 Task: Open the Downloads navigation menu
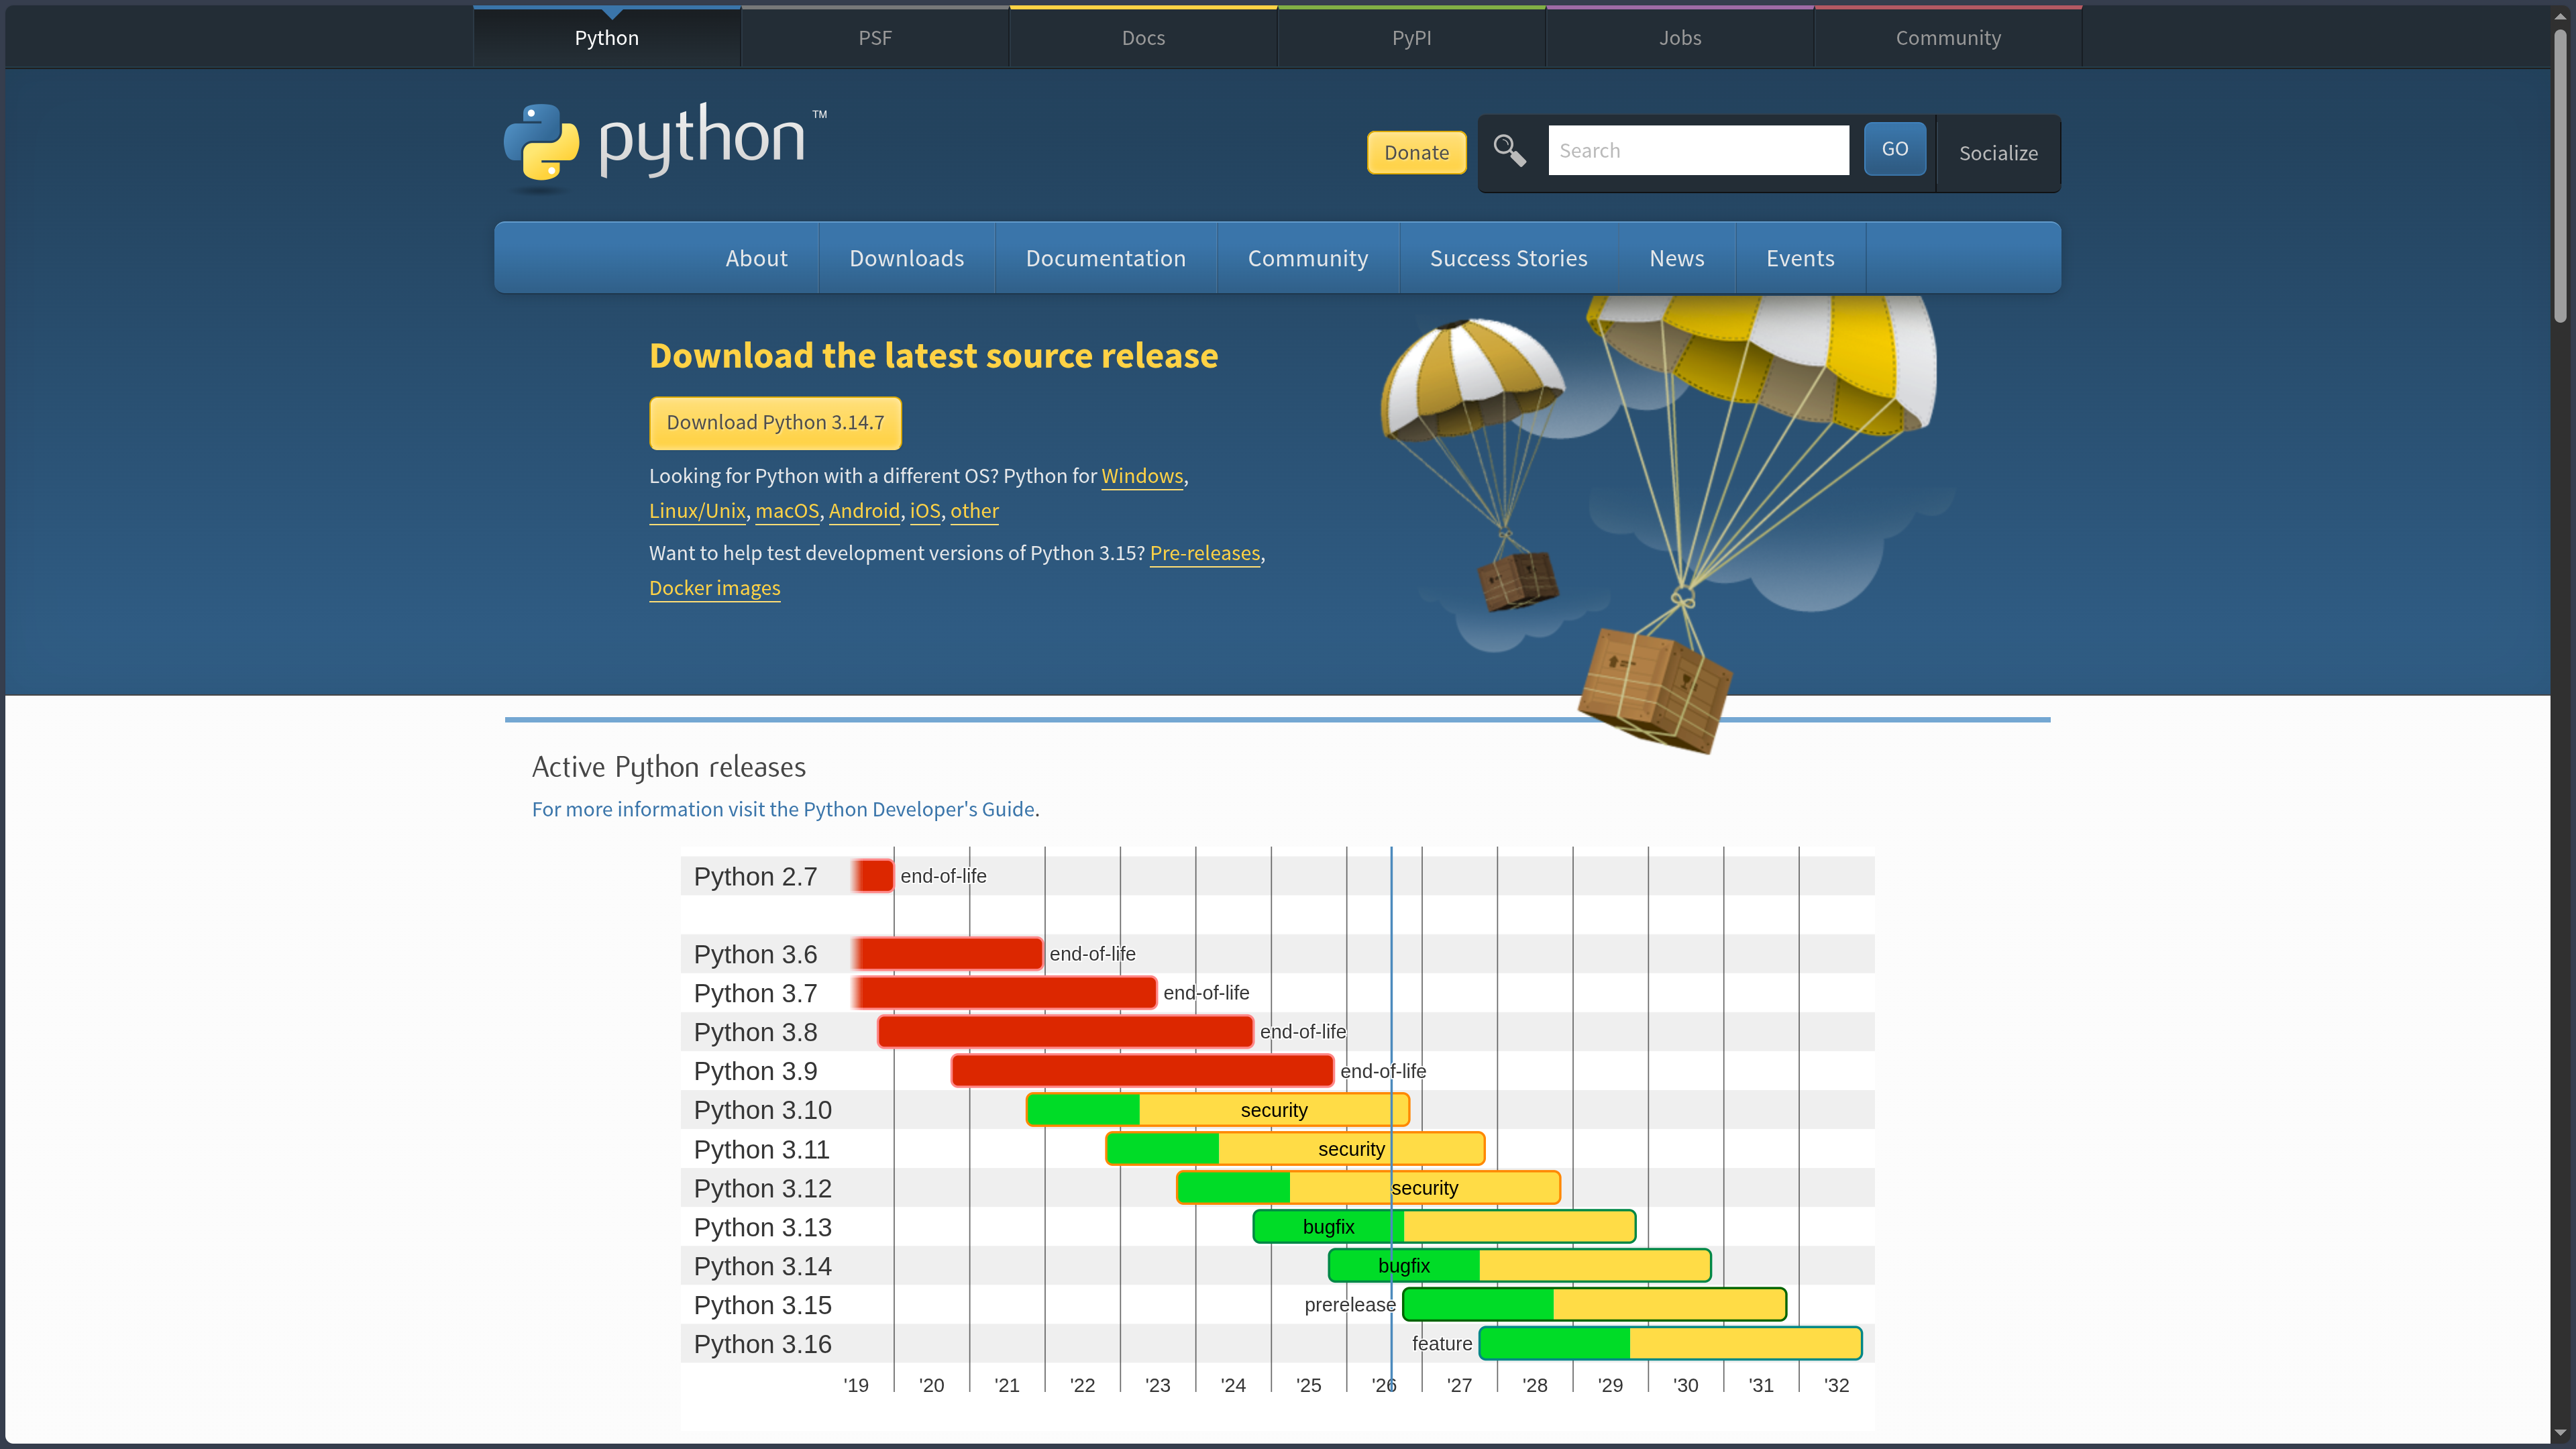pyautogui.click(x=906, y=258)
